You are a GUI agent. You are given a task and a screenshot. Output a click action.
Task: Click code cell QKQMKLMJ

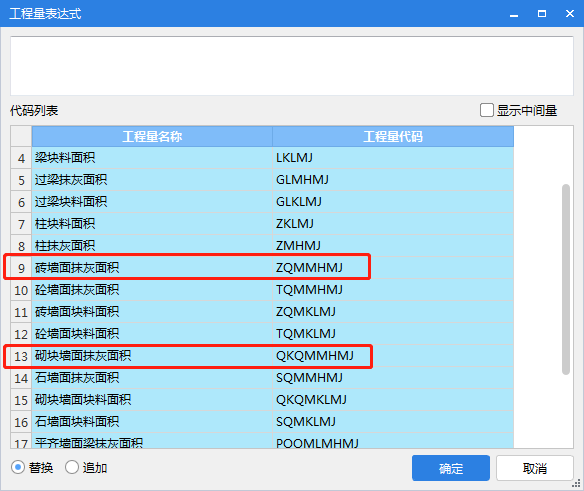(393, 400)
